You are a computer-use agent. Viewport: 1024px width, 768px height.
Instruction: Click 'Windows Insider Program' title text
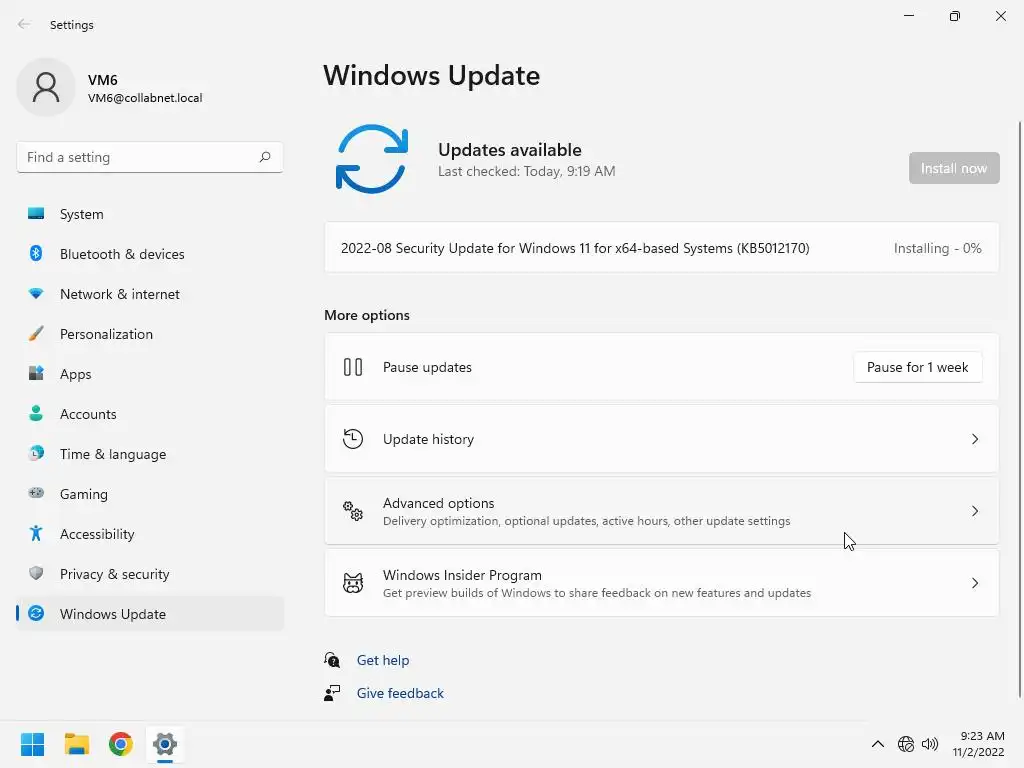tap(462, 575)
